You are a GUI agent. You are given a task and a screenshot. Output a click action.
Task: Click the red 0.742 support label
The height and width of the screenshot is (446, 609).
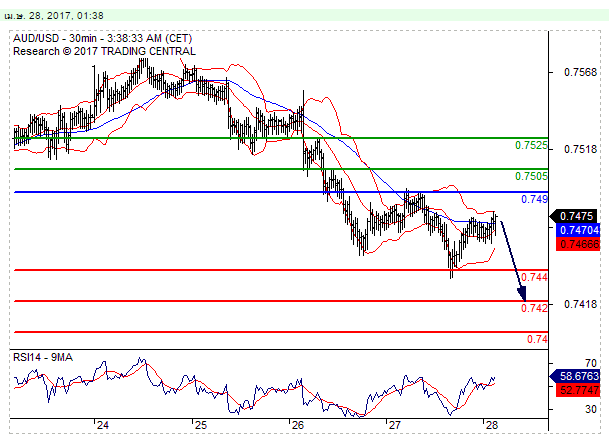coord(534,308)
